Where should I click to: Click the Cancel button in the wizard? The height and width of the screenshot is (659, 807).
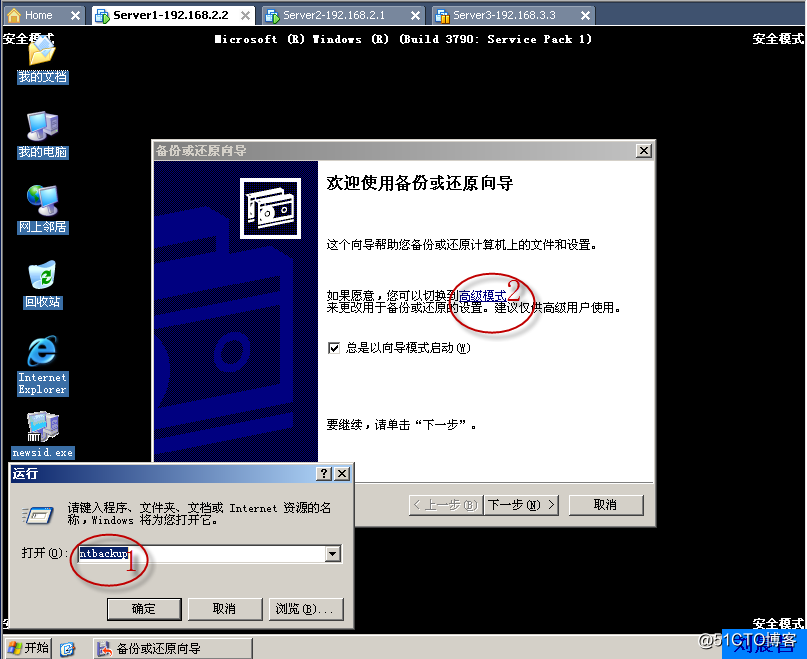(606, 505)
